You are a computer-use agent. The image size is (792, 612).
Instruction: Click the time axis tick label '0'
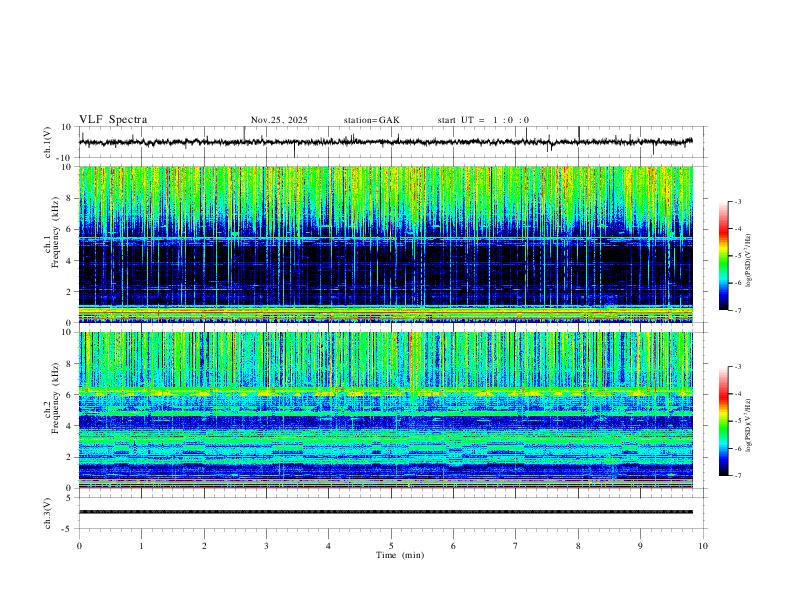(x=79, y=546)
